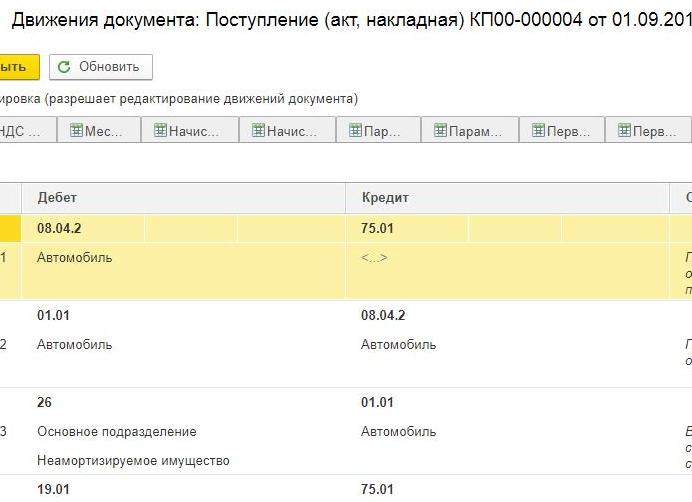This screenshot has width=692, height=502.
Task: Click the manual adjustment description label
Action: (x=179, y=98)
